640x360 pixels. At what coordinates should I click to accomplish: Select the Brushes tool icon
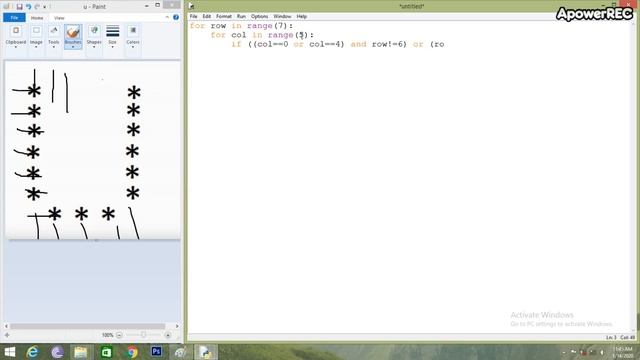pos(73,31)
